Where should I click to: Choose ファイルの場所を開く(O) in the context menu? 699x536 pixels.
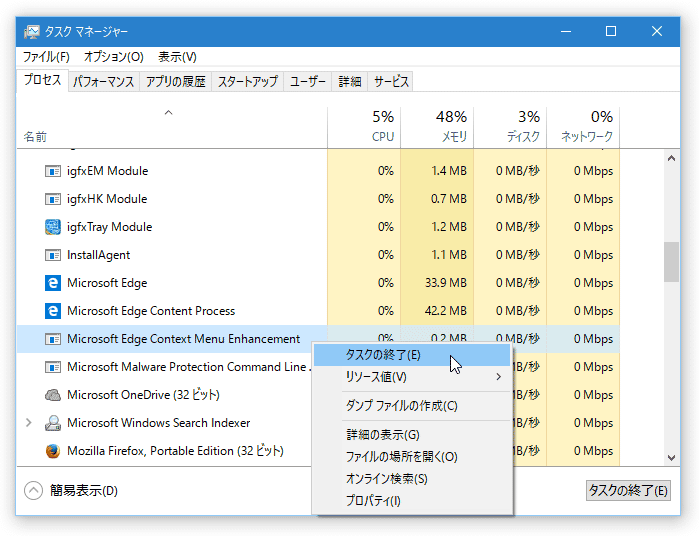413,457
